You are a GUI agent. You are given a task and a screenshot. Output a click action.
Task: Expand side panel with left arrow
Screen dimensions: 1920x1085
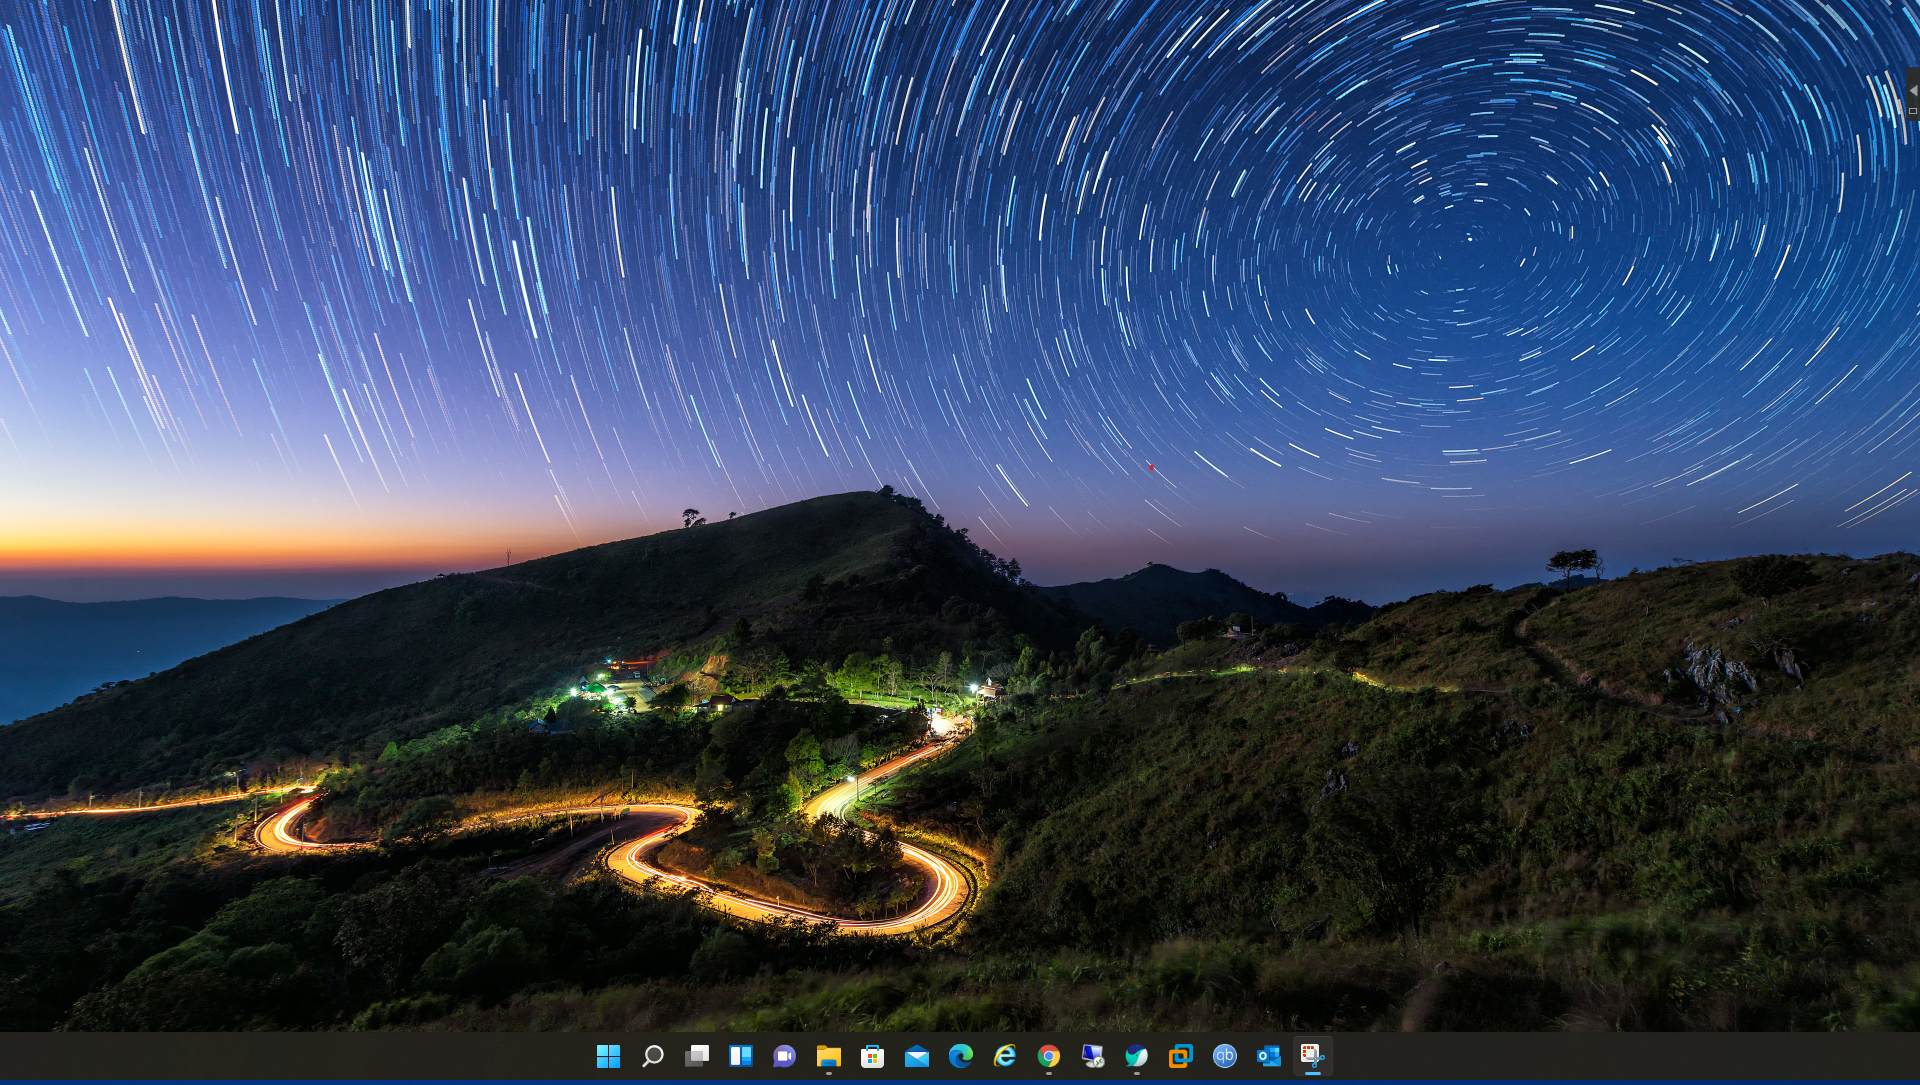tap(1912, 90)
